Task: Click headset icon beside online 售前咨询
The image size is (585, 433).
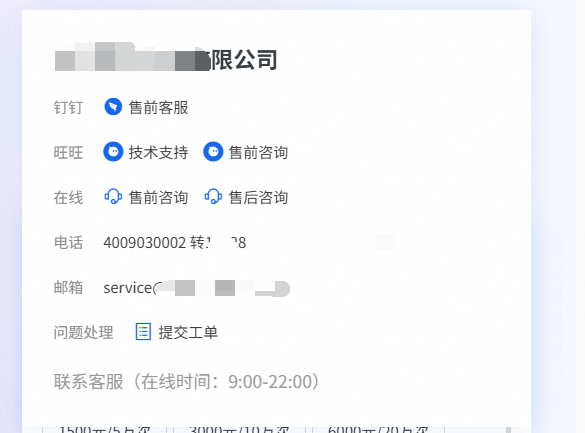Action: point(113,197)
